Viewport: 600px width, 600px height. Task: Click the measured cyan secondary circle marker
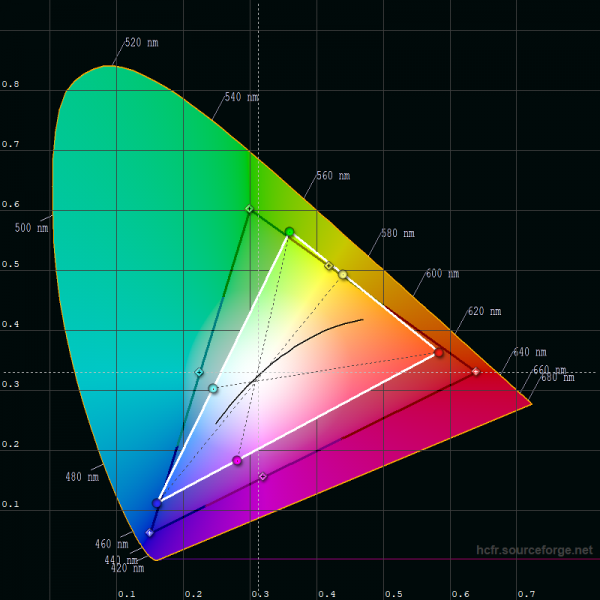[x=213, y=388]
